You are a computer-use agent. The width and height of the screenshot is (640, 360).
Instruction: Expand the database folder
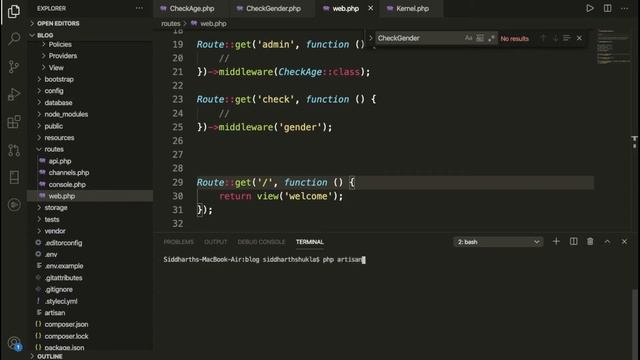tap(58, 102)
